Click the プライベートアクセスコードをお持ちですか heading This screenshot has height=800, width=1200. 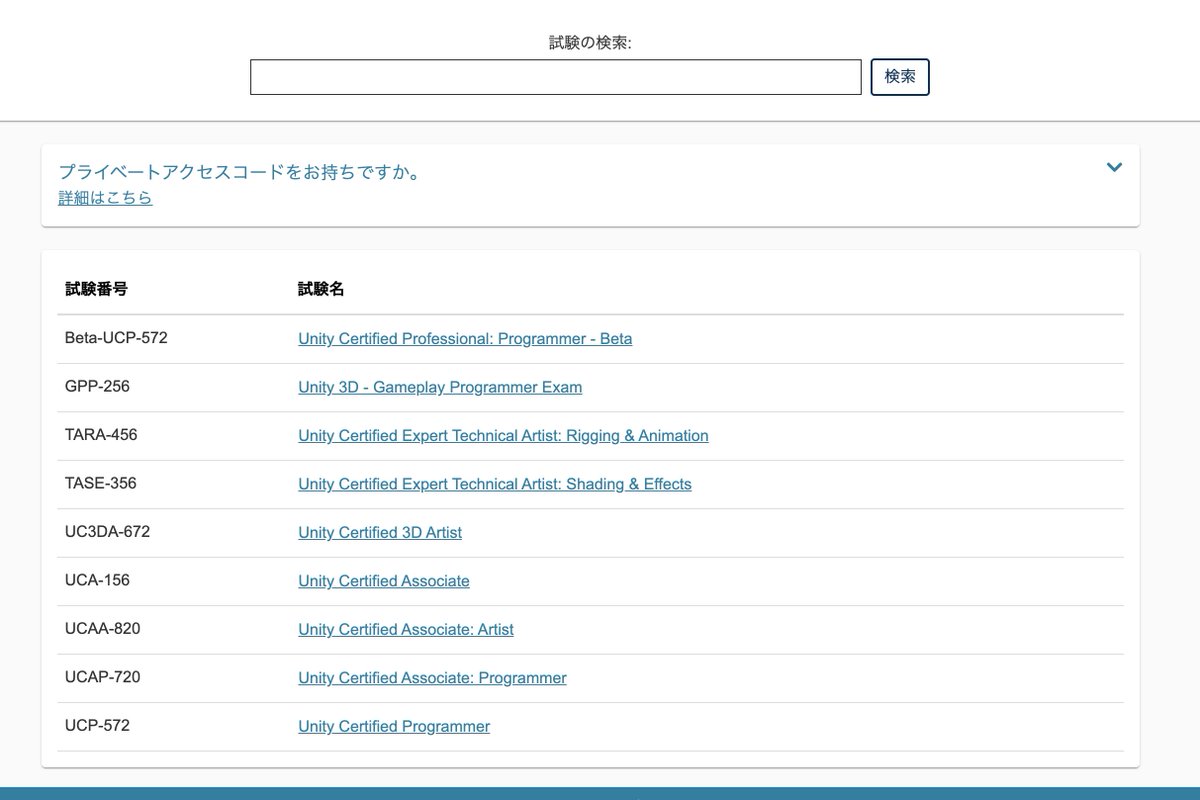240,172
